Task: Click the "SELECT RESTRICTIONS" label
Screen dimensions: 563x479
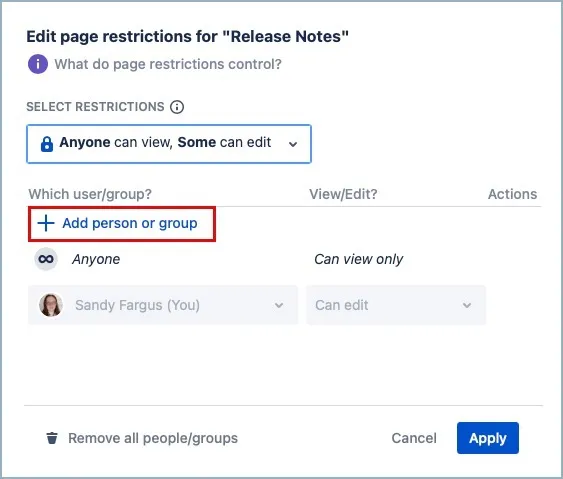Action: click(95, 107)
